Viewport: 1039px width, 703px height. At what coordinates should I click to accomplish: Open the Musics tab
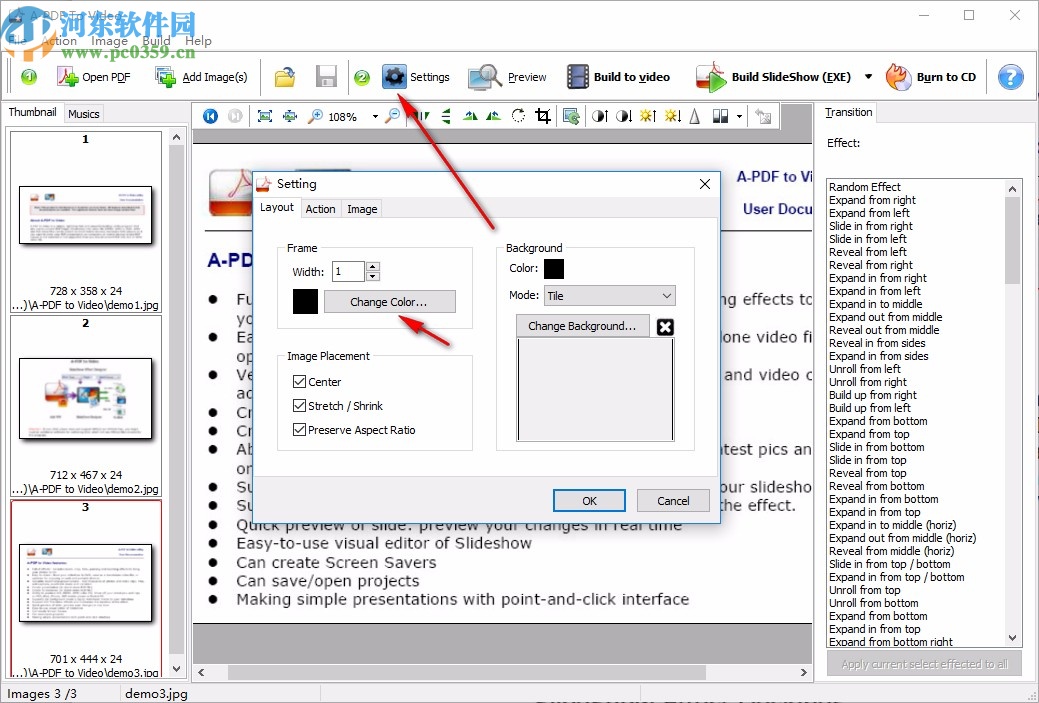83,113
